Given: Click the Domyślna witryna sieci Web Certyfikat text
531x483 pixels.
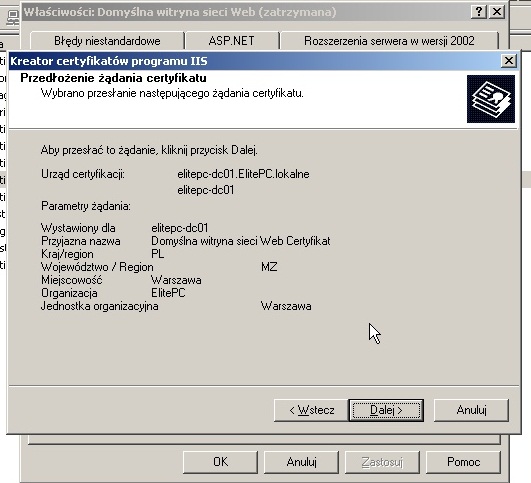Looking at the screenshot, I should point(240,241).
